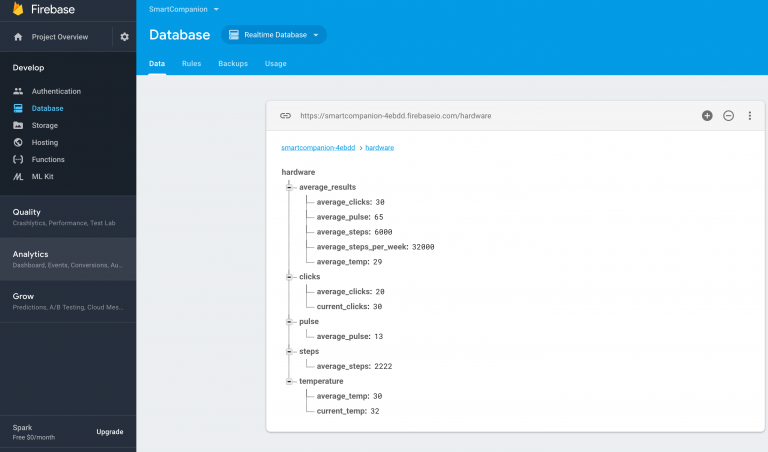Open the three-dot overflow menu
This screenshot has width=768, height=452.
[x=749, y=116]
